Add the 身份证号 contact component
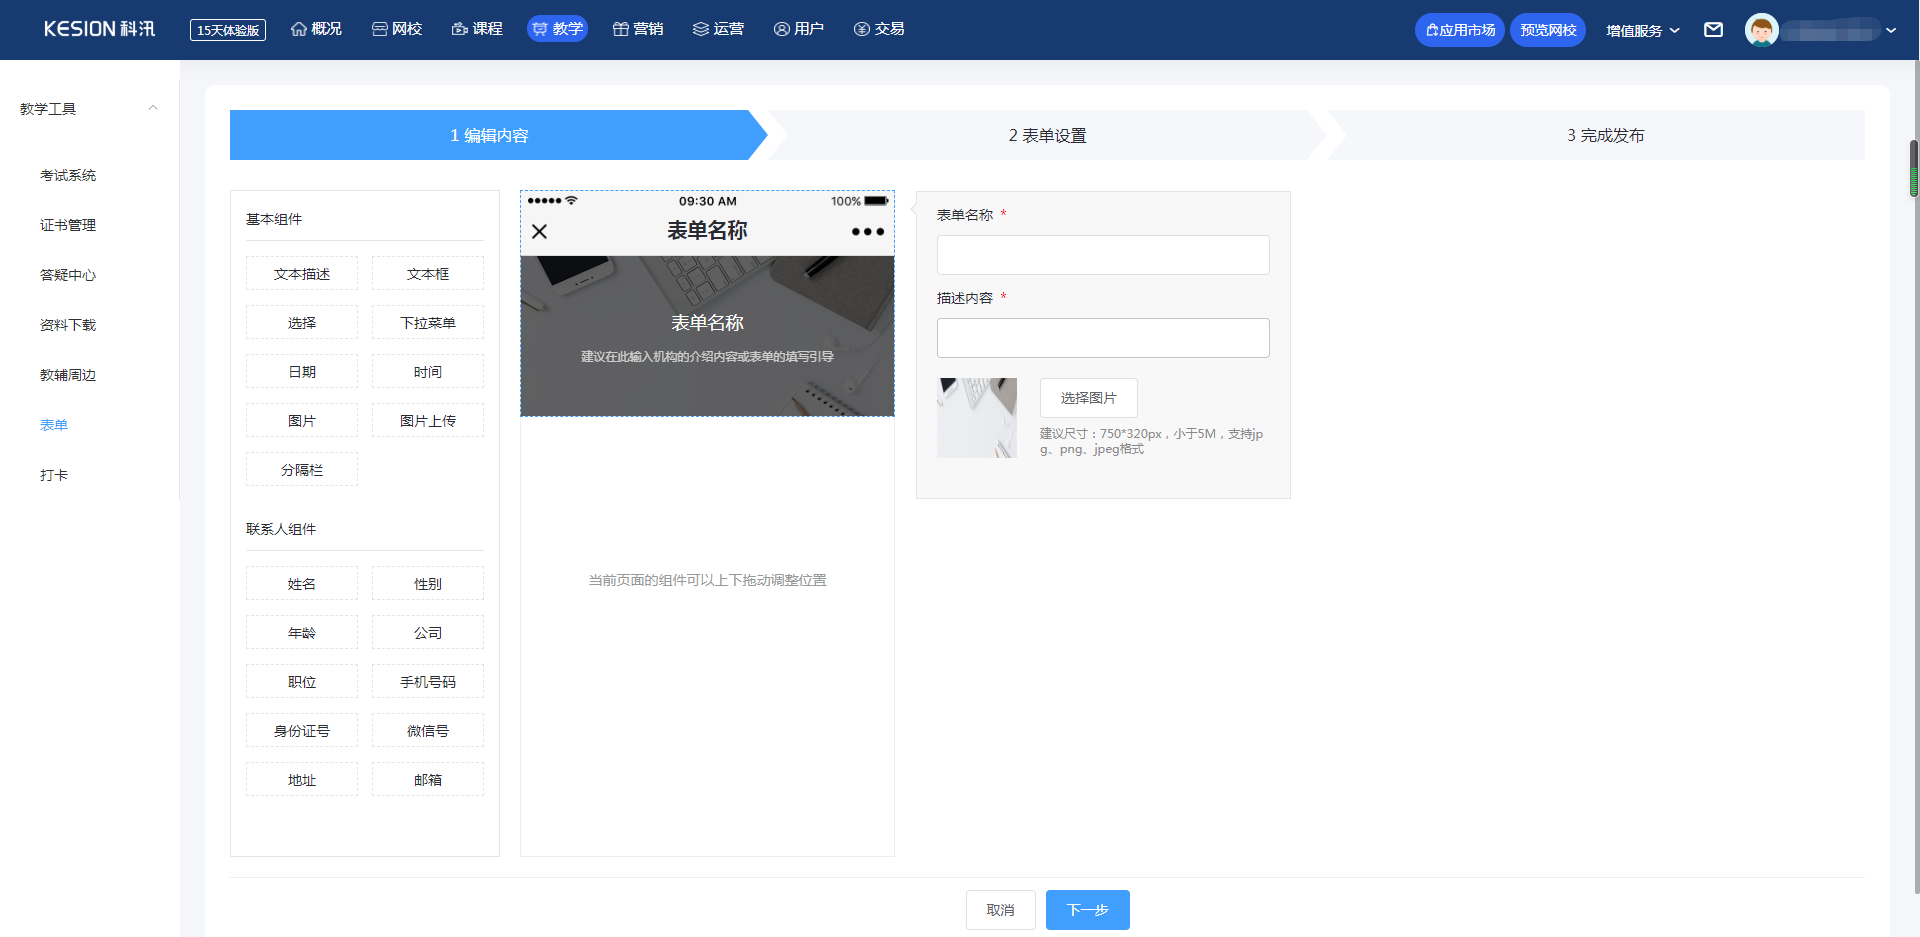Image resolution: width=1920 pixels, height=937 pixels. [x=302, y=731]
